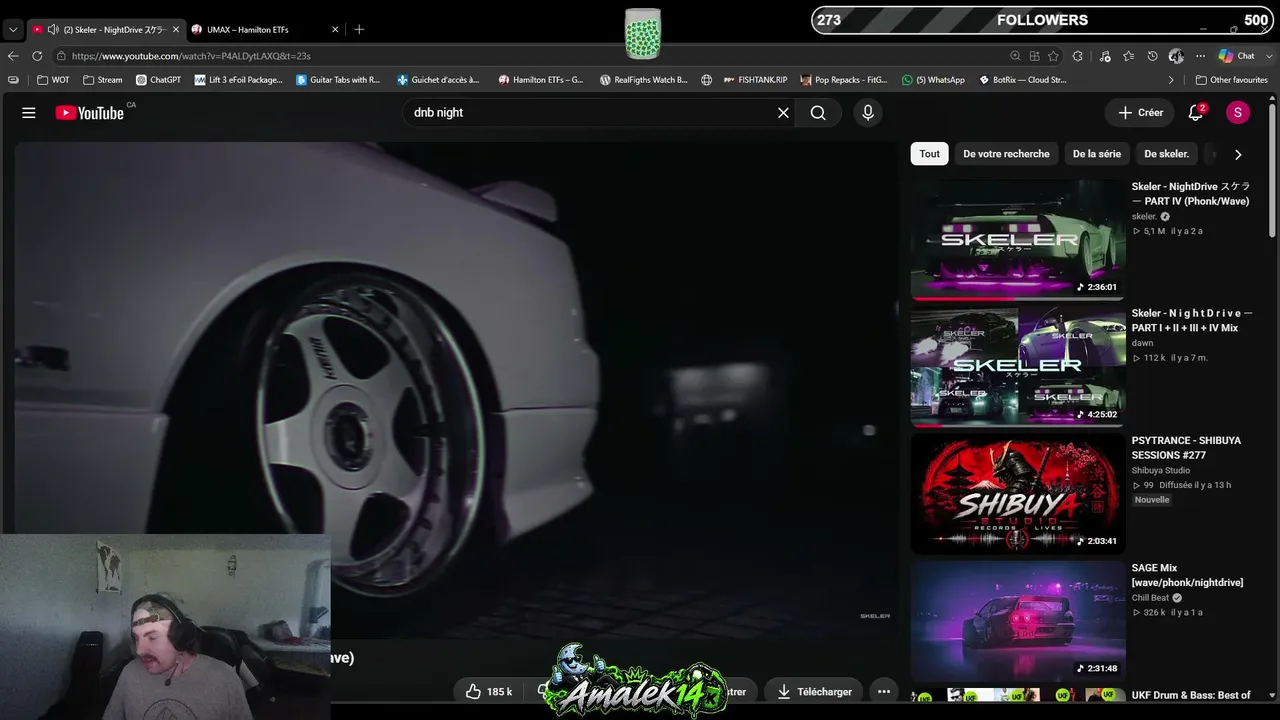Open the Hamilton ETFs bookmark link
This screenshot has height=720, width=1280.
tap(541, 80)
